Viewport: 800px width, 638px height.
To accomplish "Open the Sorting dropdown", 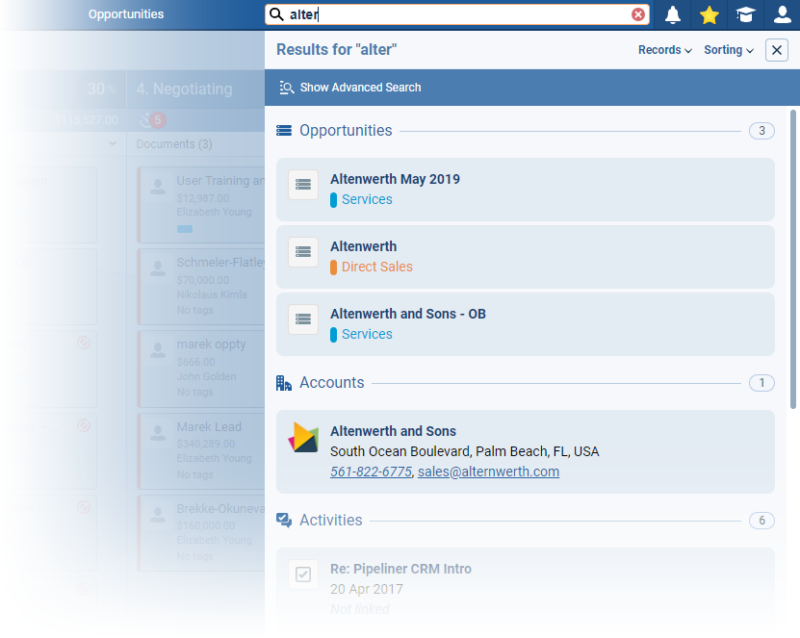I will [728, 50].
